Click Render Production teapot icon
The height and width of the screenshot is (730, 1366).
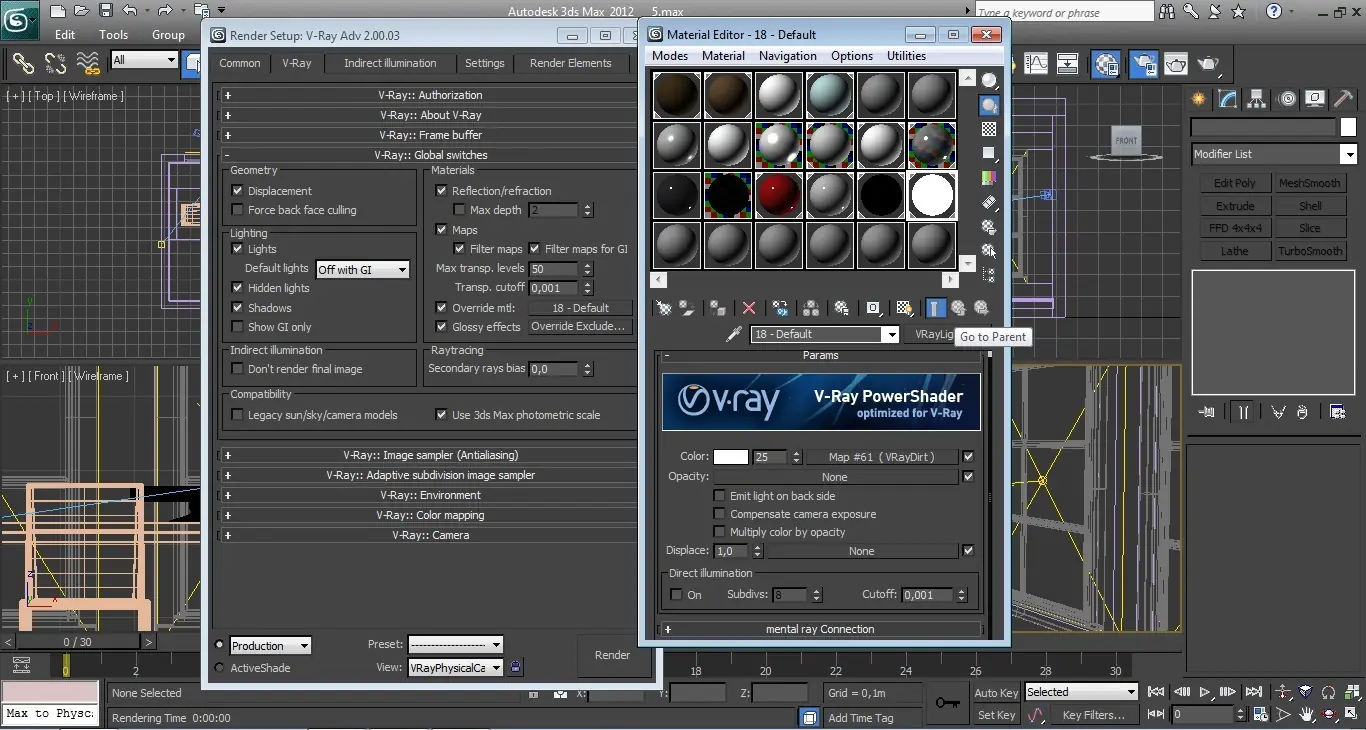pos(1208,64)
